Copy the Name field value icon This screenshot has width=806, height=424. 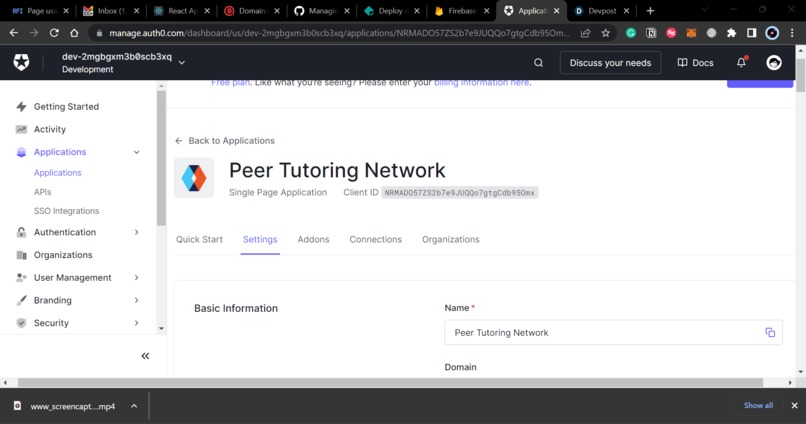click(x=770, y=333)
